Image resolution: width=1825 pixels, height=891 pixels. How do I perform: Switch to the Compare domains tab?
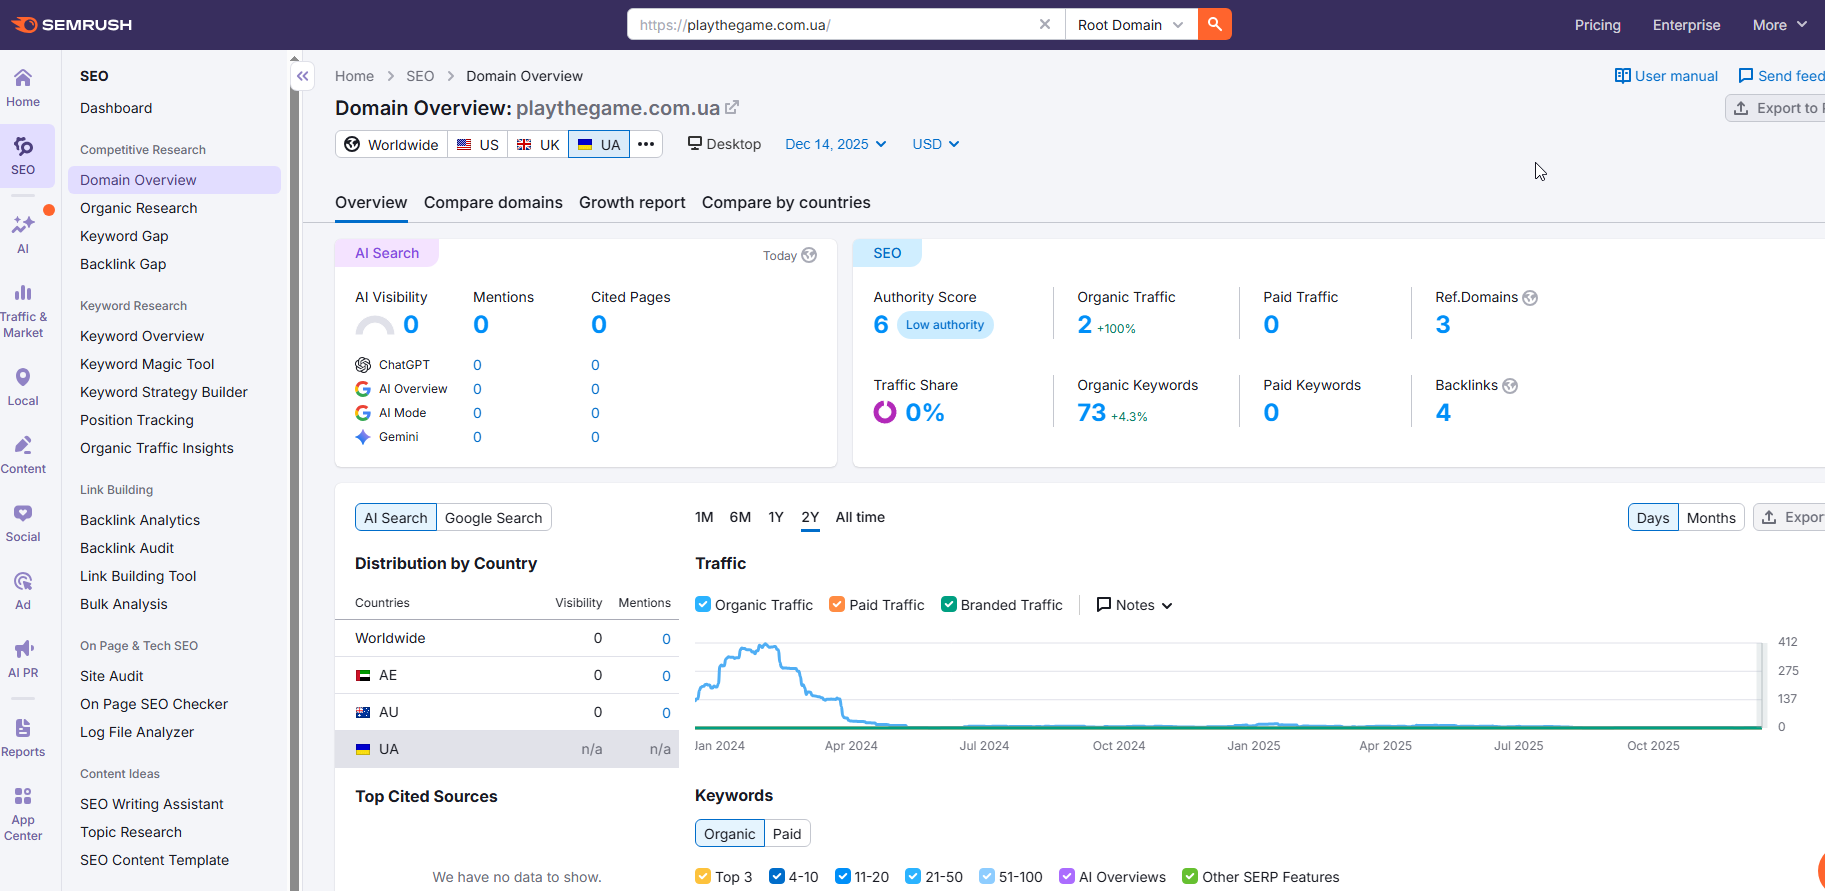(493, 202)
